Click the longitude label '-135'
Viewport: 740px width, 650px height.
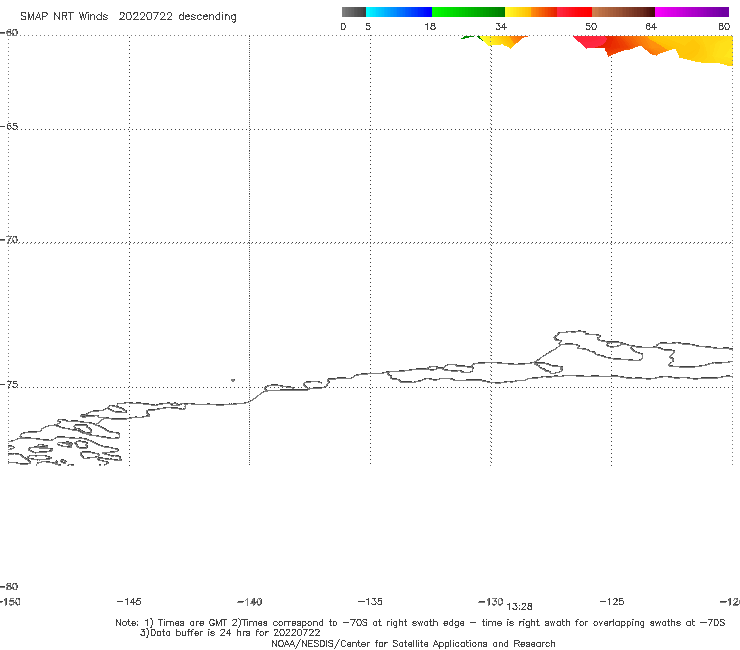pos(370,601)
